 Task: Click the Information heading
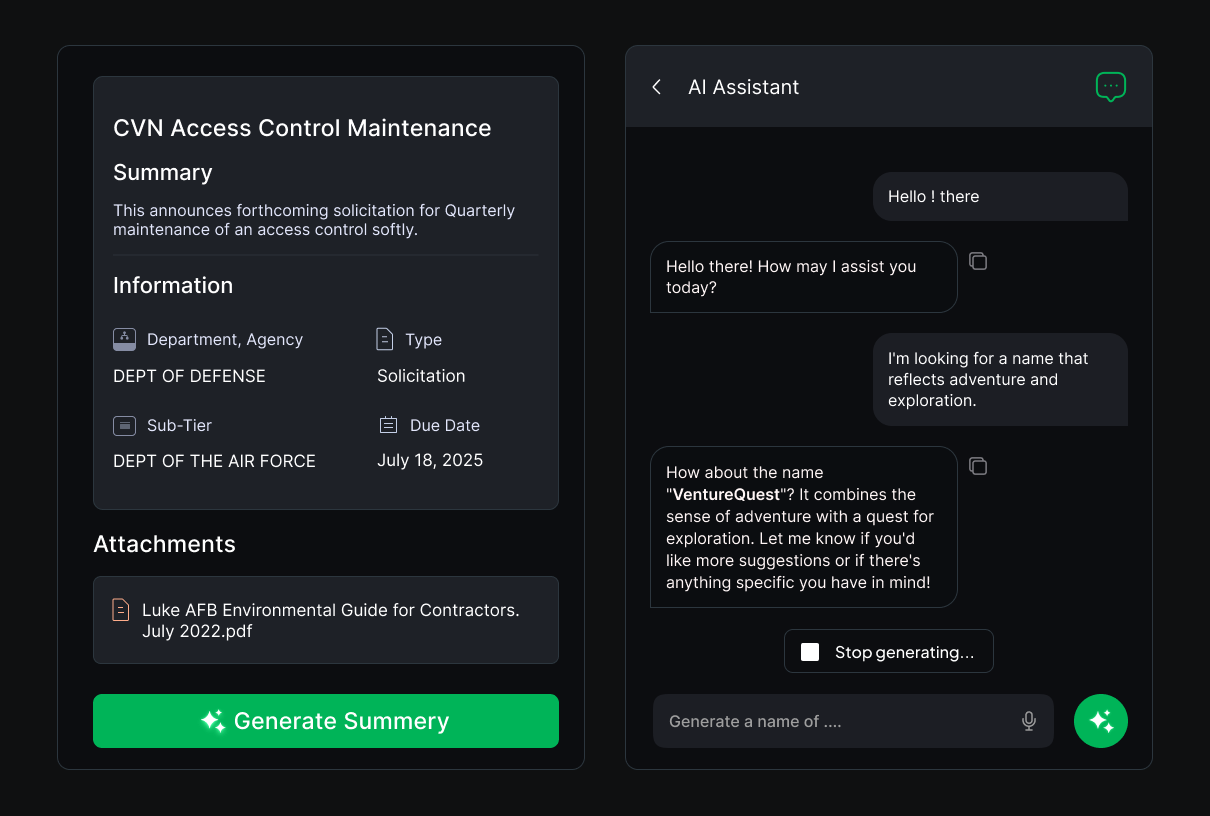click(173, 285)
